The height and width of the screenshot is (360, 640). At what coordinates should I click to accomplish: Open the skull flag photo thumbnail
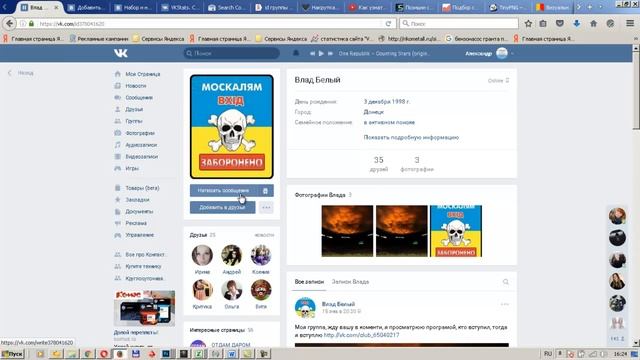coord(456,231)
